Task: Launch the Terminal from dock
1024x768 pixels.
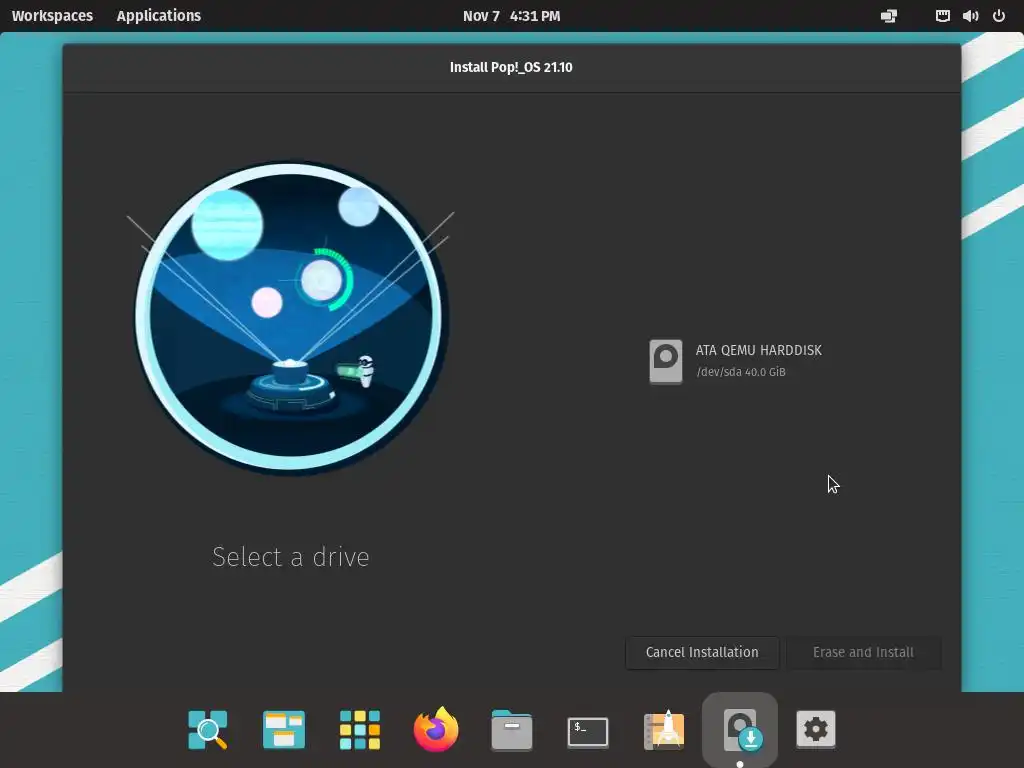Action: point(588,731)
